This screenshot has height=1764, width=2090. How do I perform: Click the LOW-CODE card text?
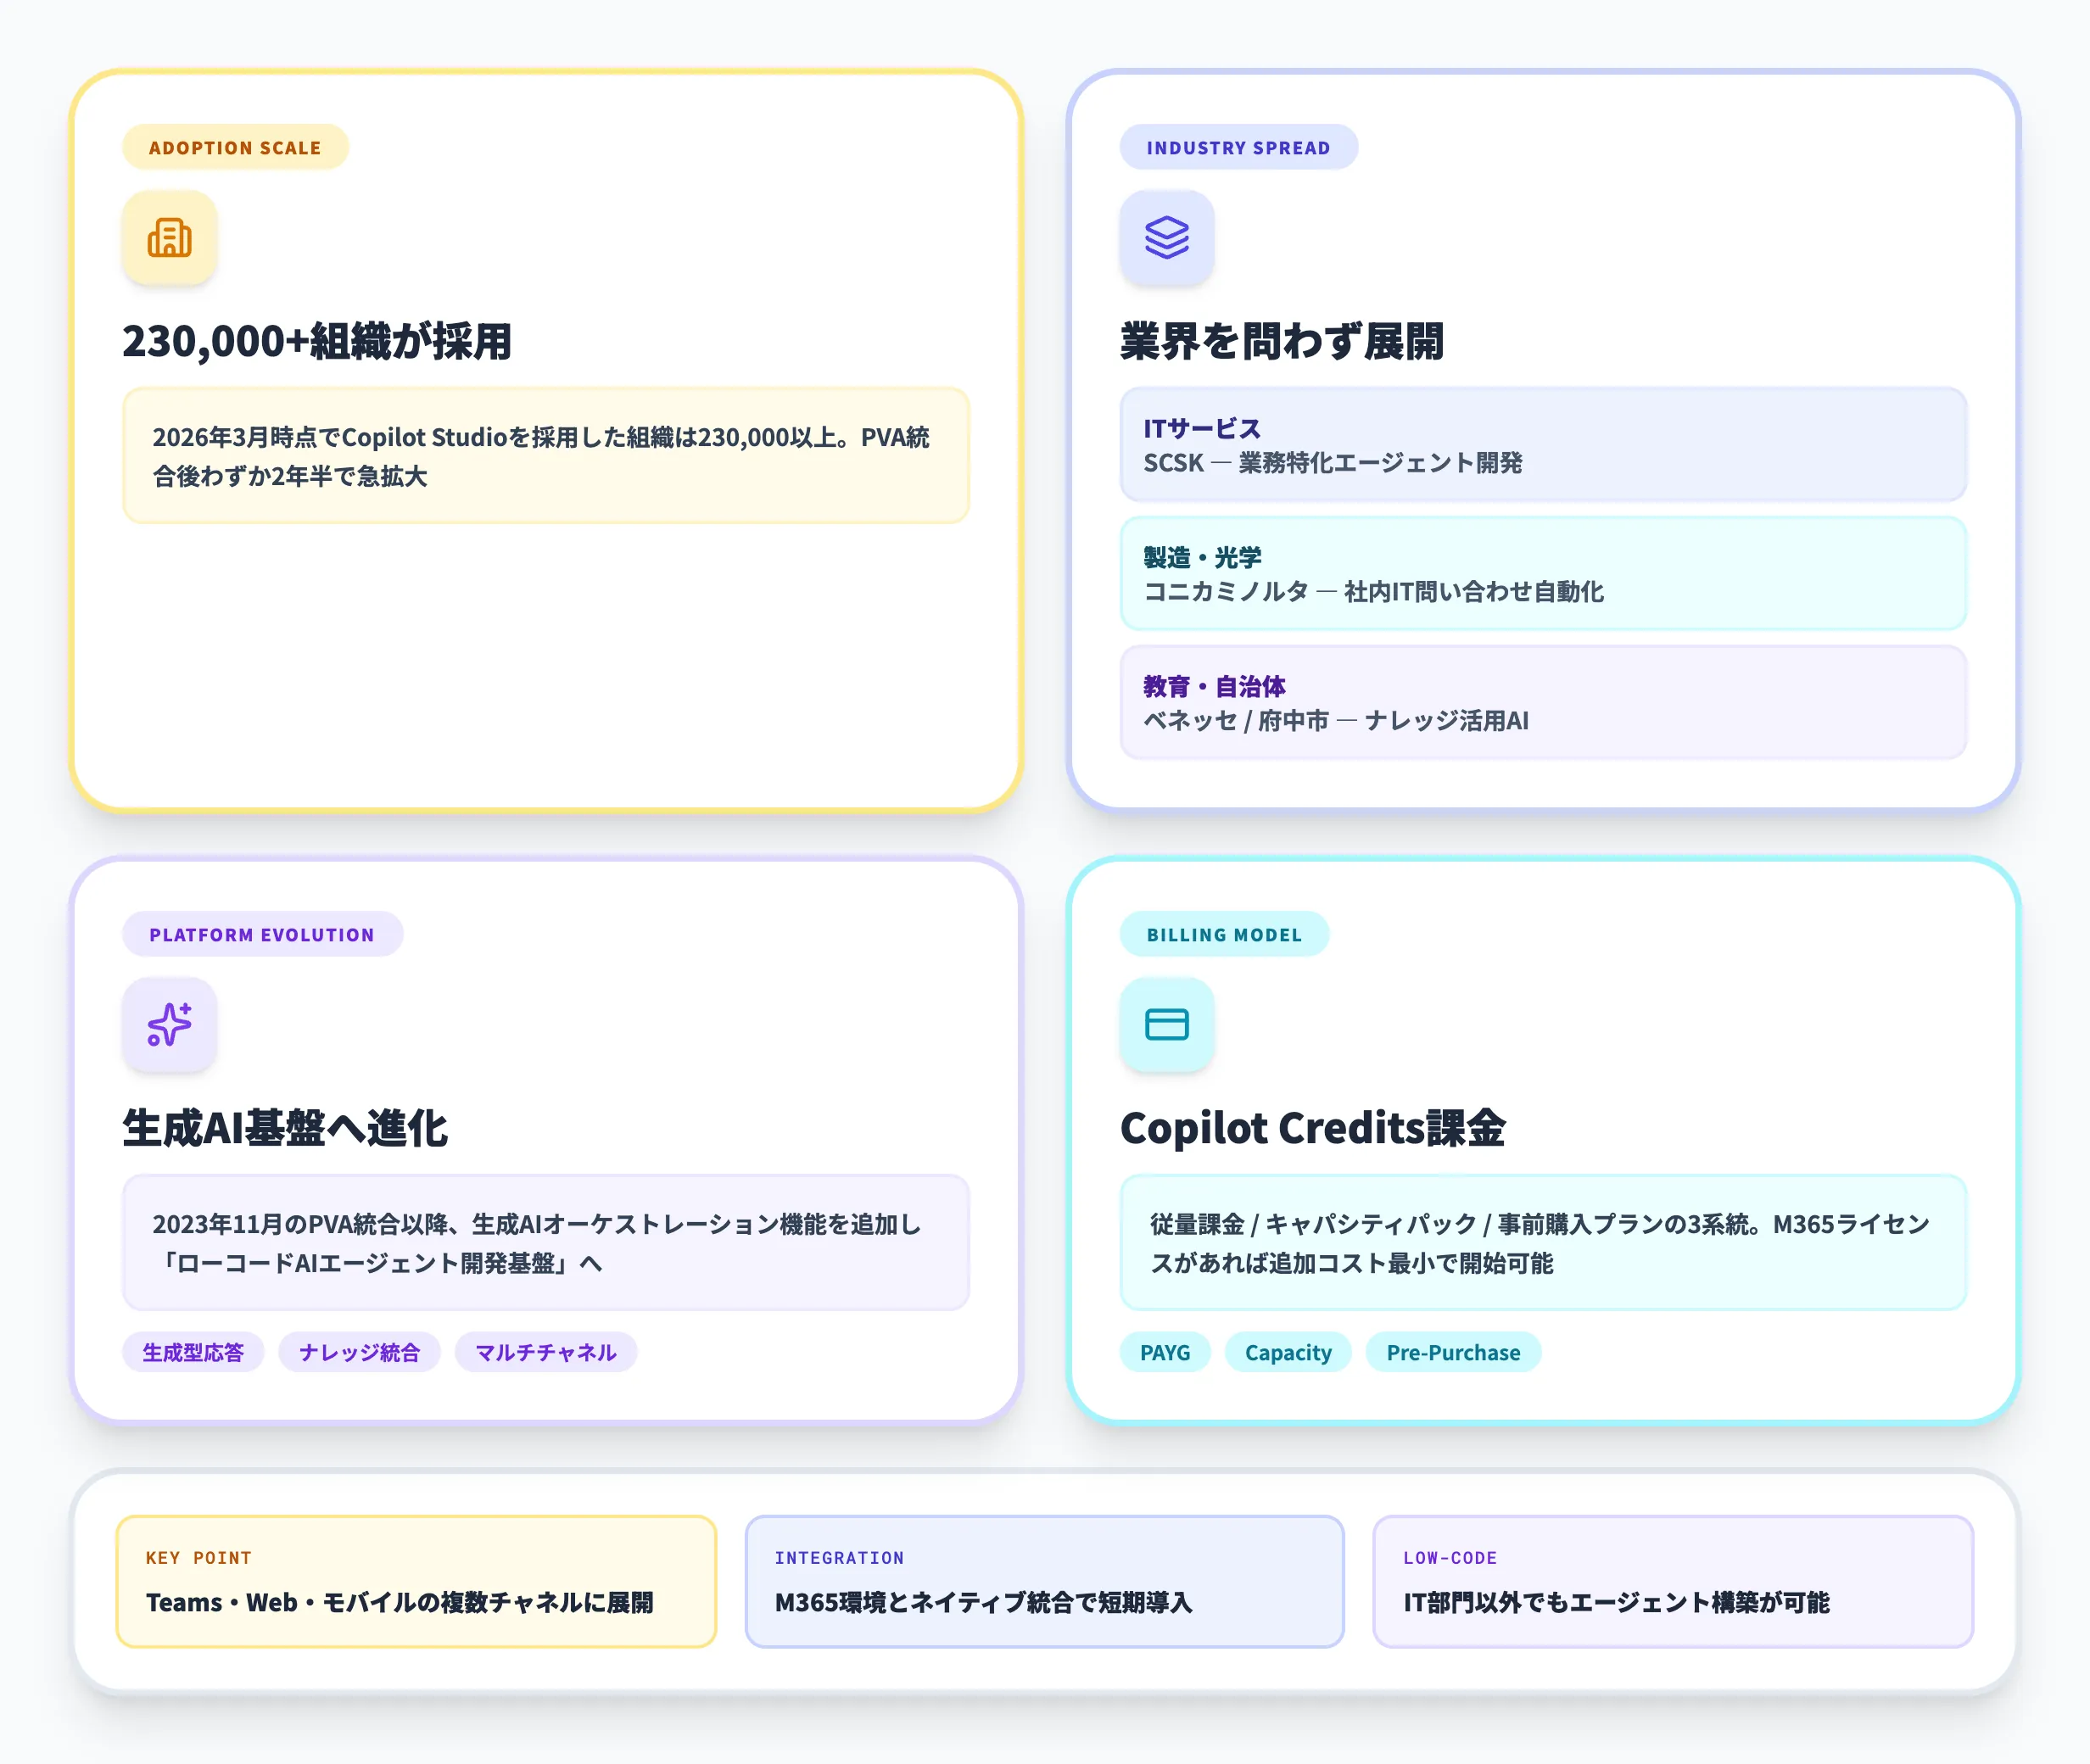click(1671, 1582)
